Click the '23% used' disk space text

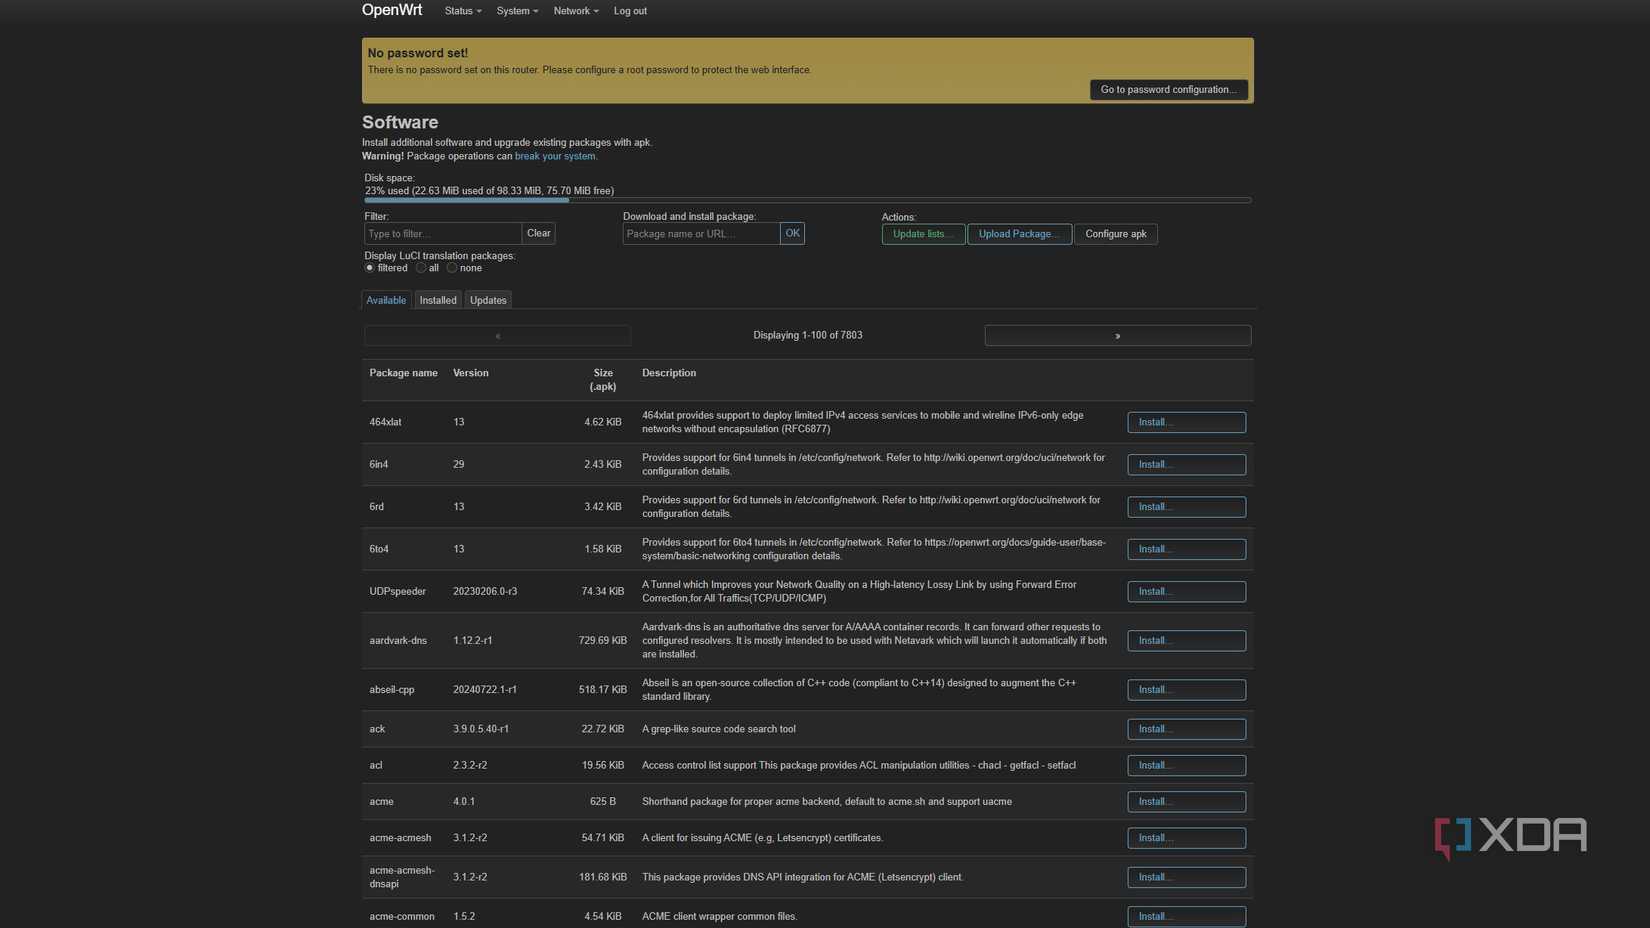pyautogui.click(x=489, y=190)
